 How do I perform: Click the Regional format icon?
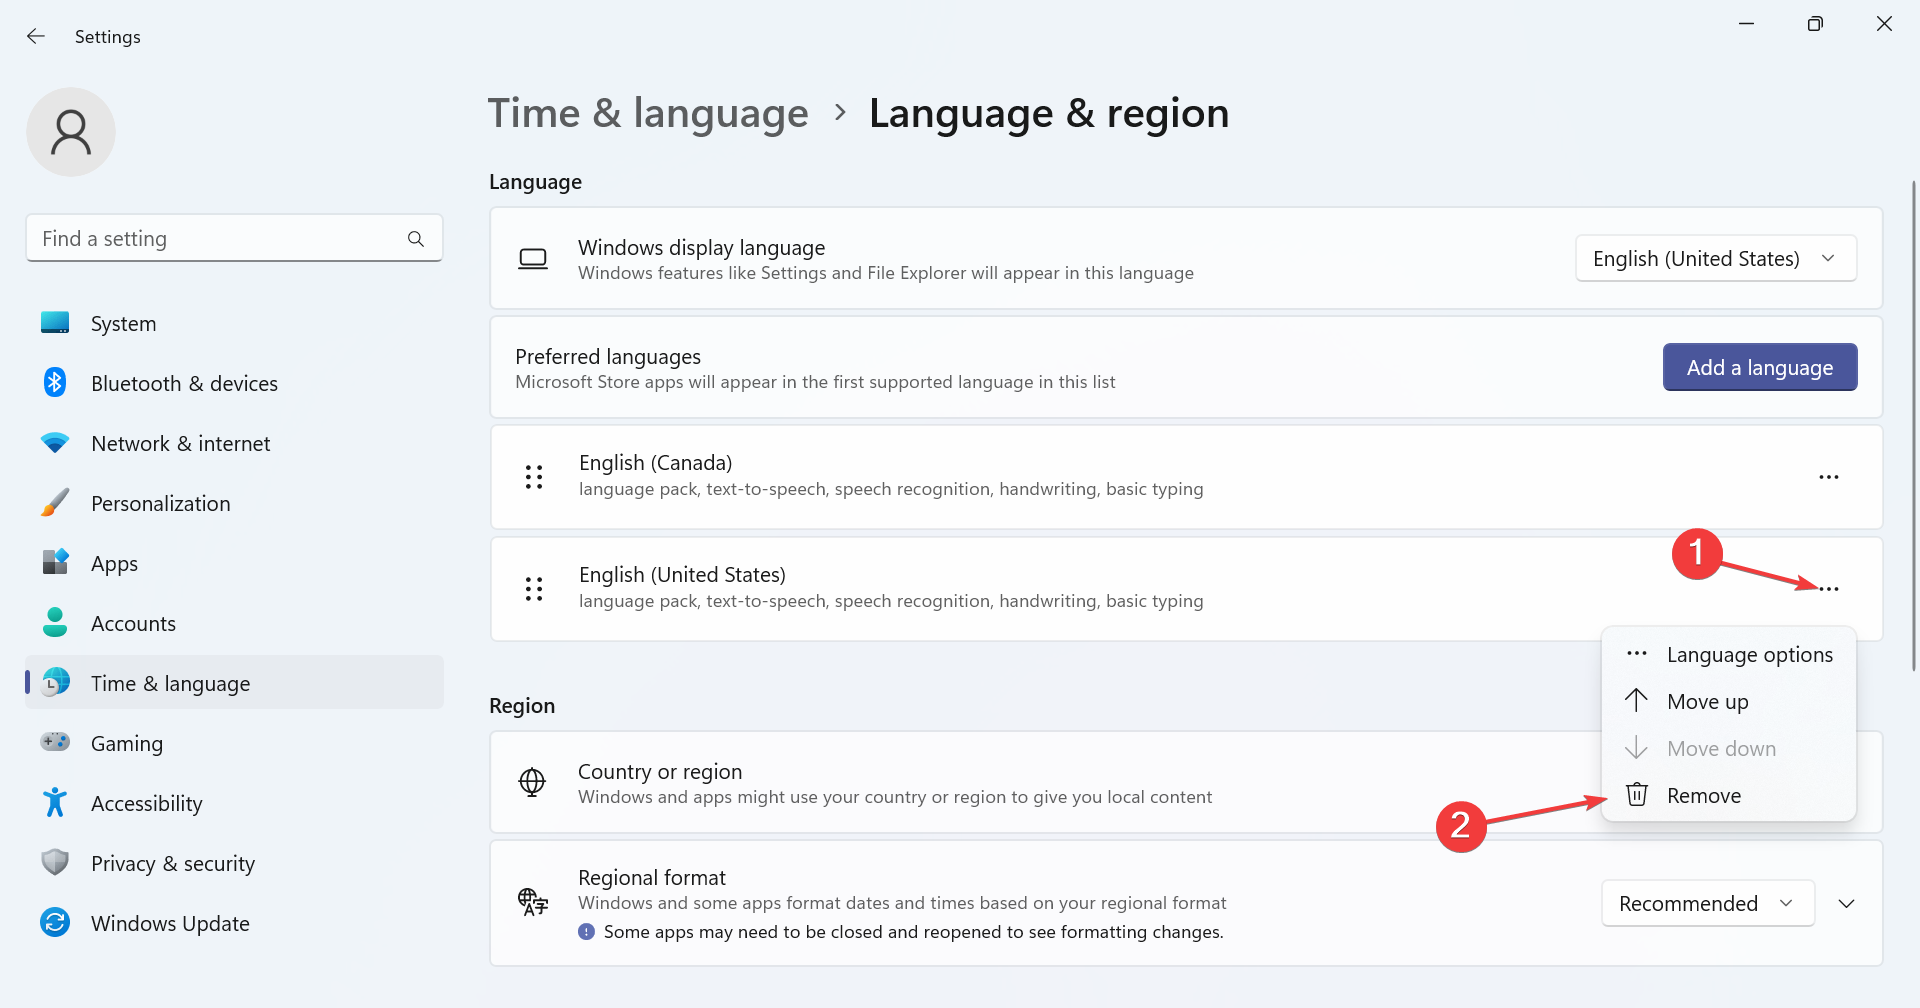click(x=533, y=902)
